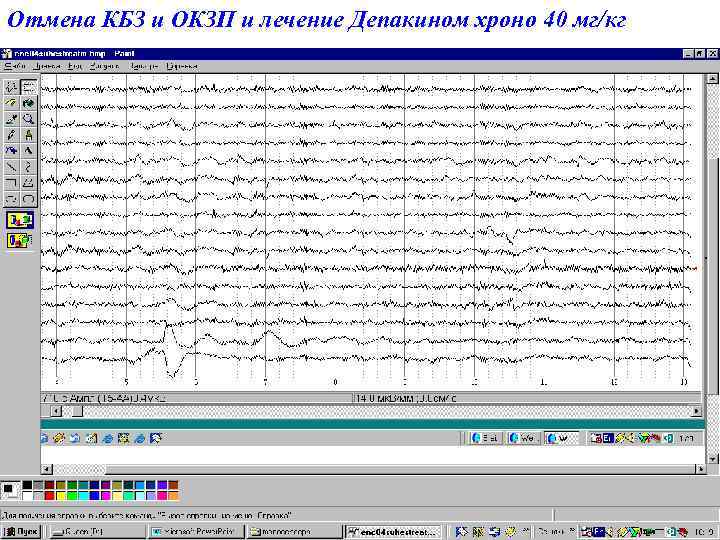
Task: Pick the dark gray color swatch
Action: (39, 485)
